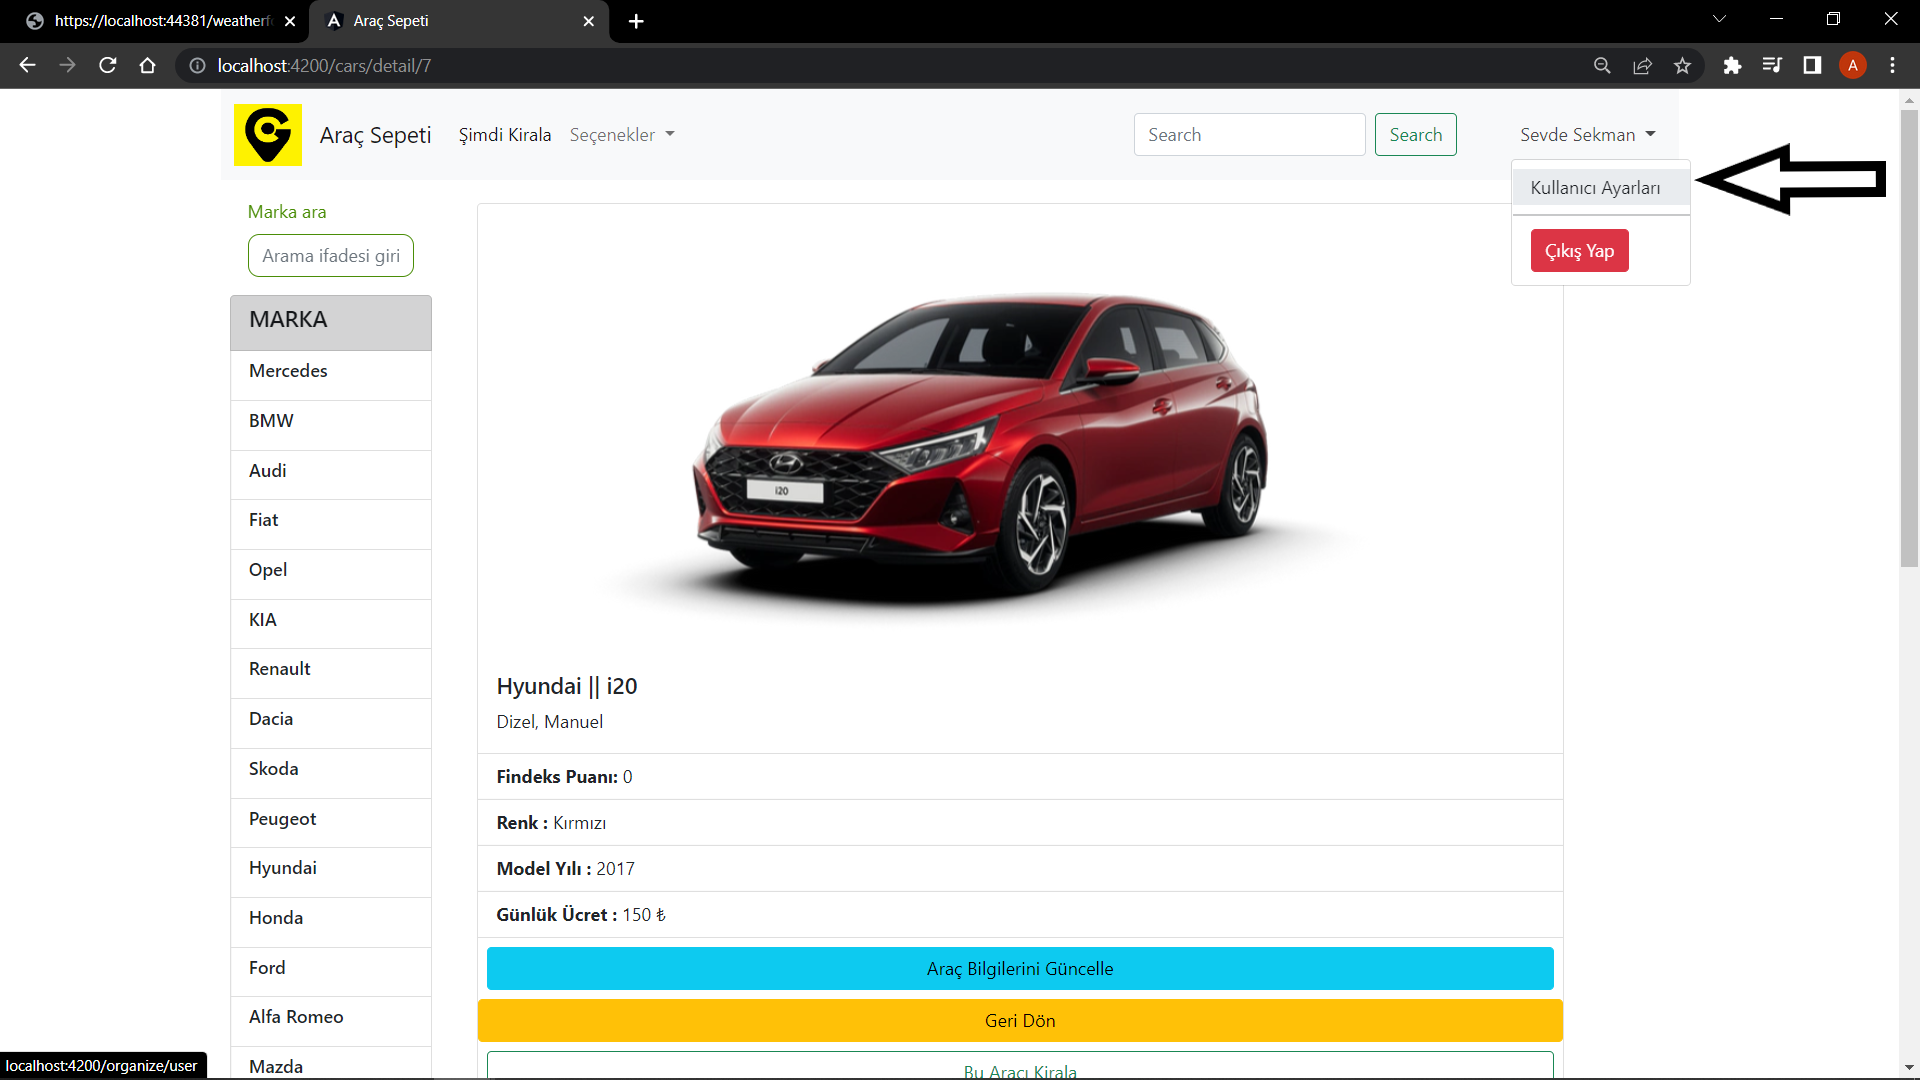The height and width of the screenshot is (1080, 1920).
Task: Open the extensions puzzle icon
Action: point(1732,65)
